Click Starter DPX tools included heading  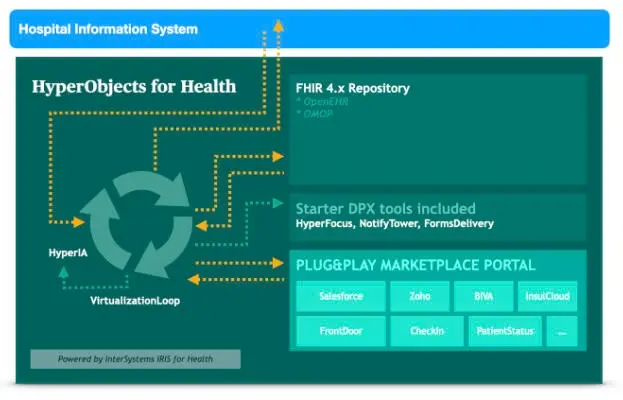385,209
